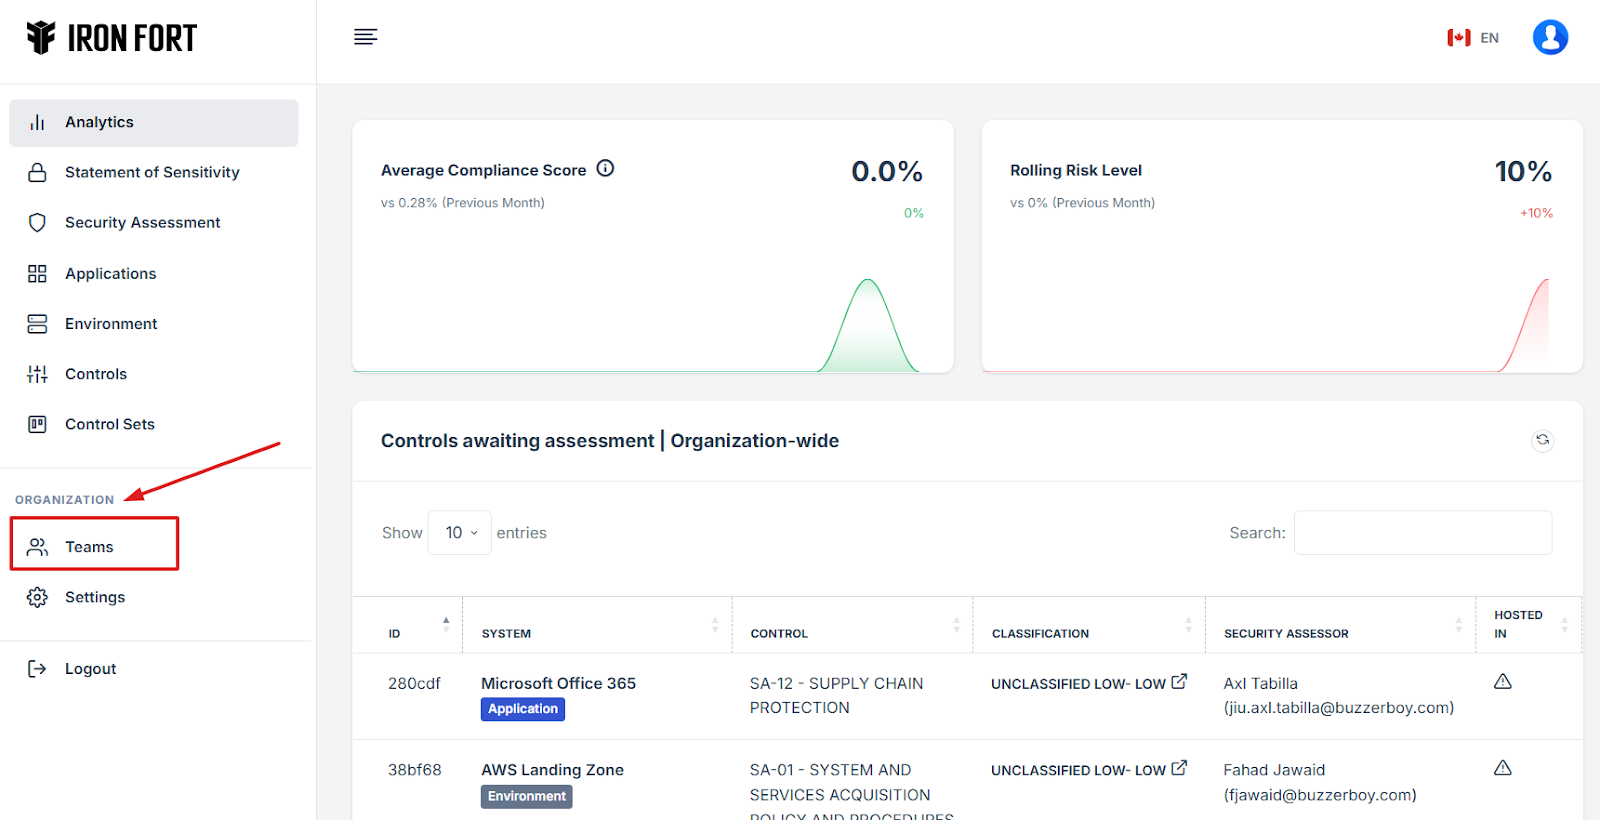Open external link icon for AWS Landing Zone classification
1600x820 pixels.
pyautogui.click(x=1179, y=768)
